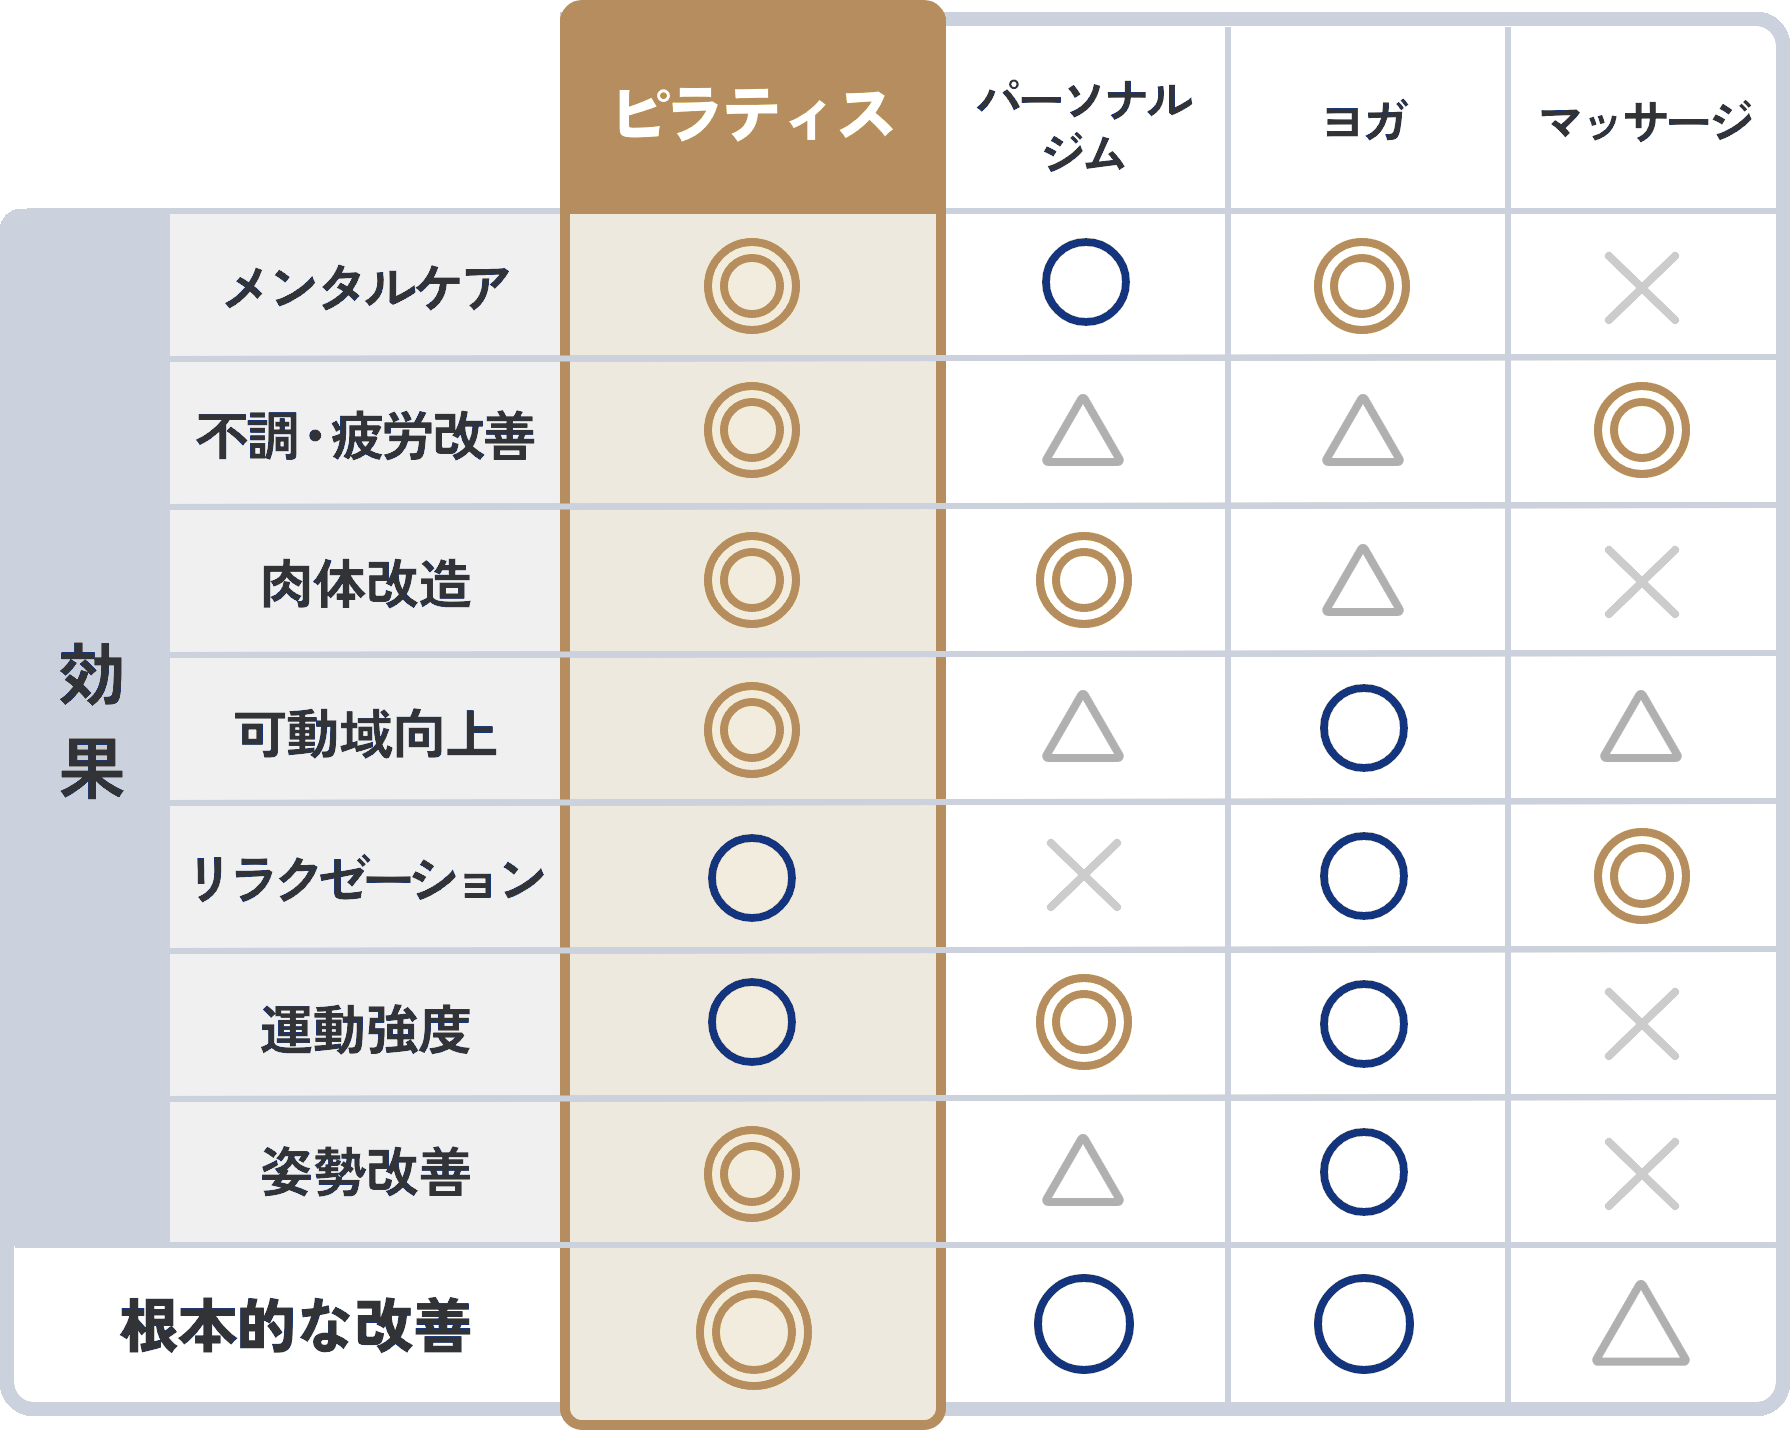Viewport: 1790px width, 1430px height.
Task: Click the メンタルケア row label
Action: coord(365,288)
